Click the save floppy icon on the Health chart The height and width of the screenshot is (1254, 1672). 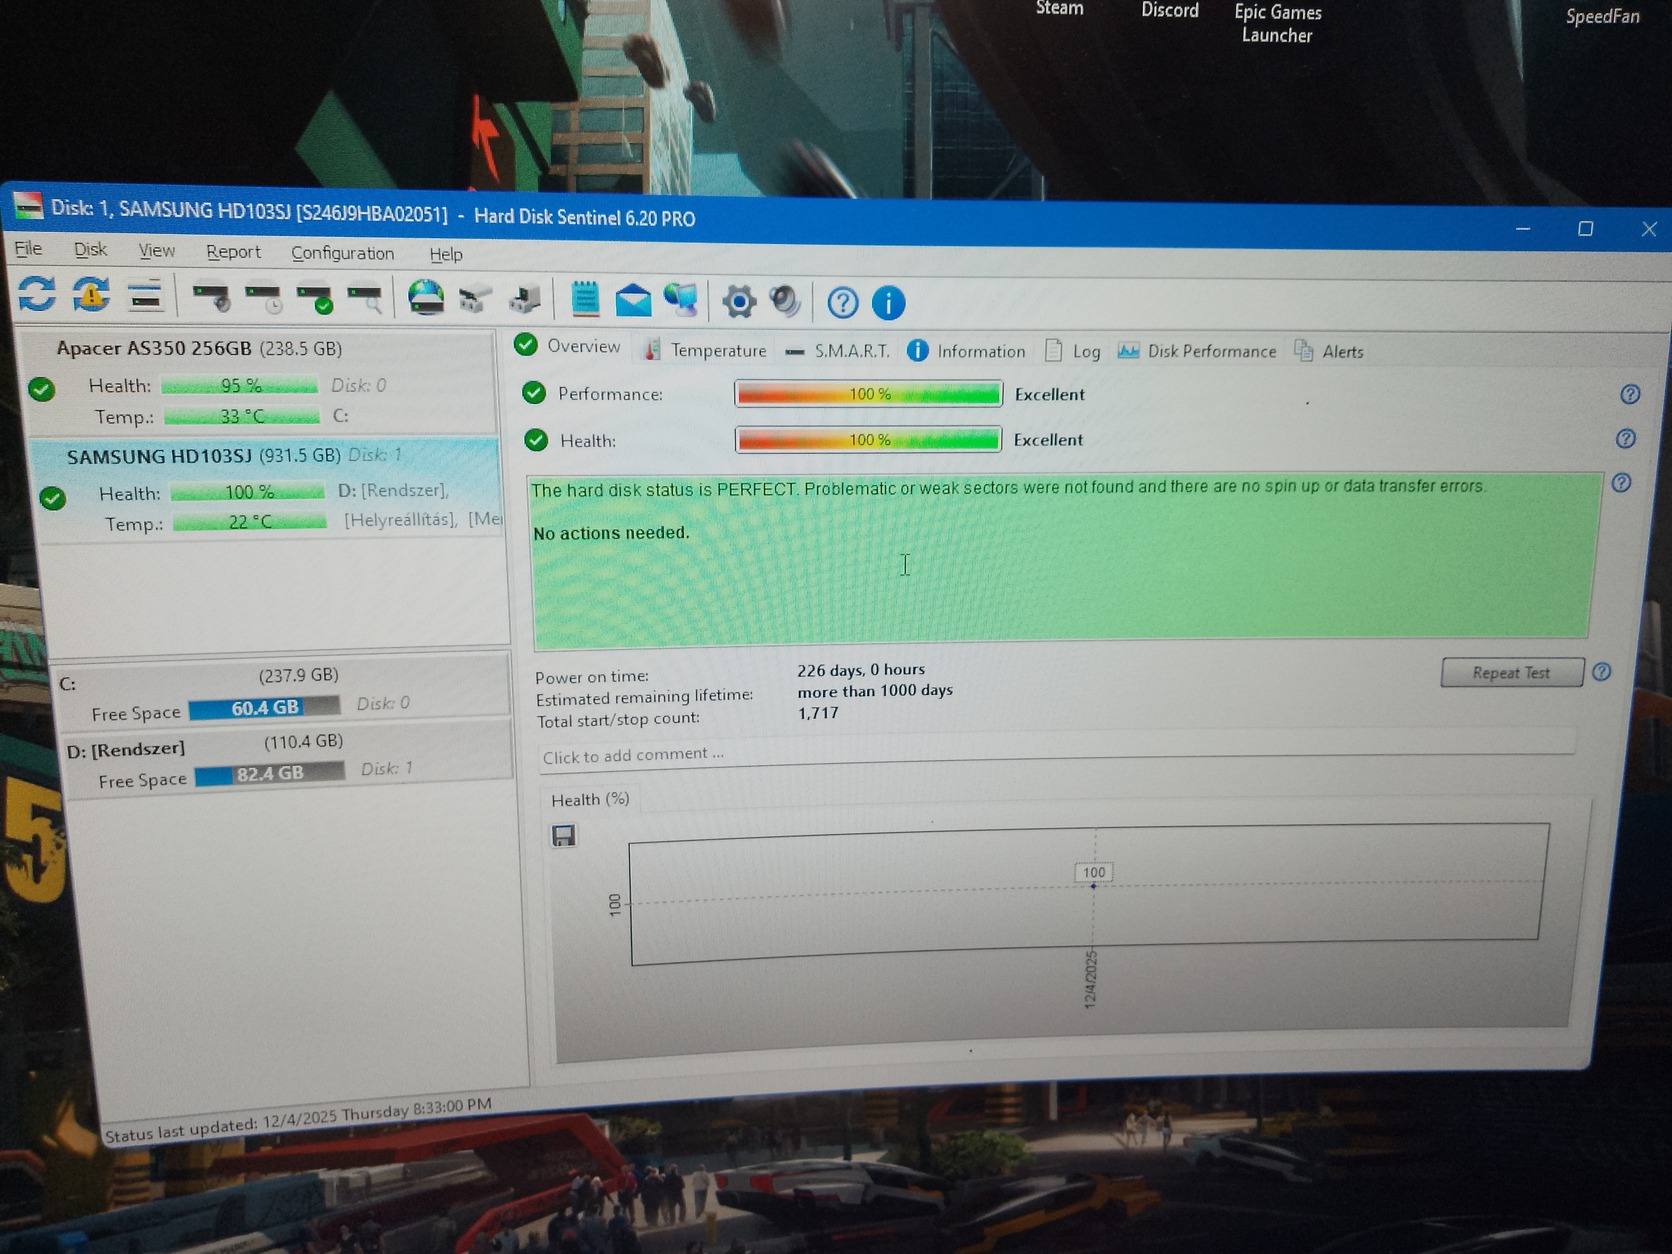[x=564, y=836]
